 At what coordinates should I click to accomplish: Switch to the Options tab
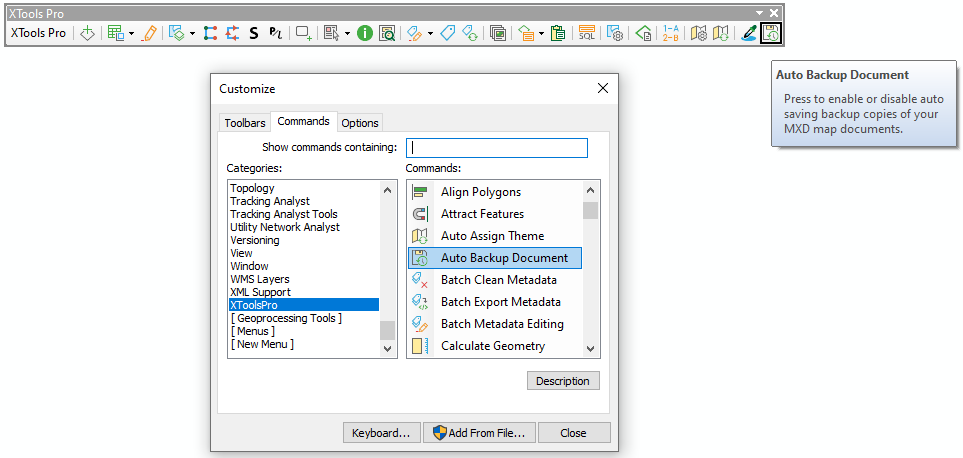[360, 123]
